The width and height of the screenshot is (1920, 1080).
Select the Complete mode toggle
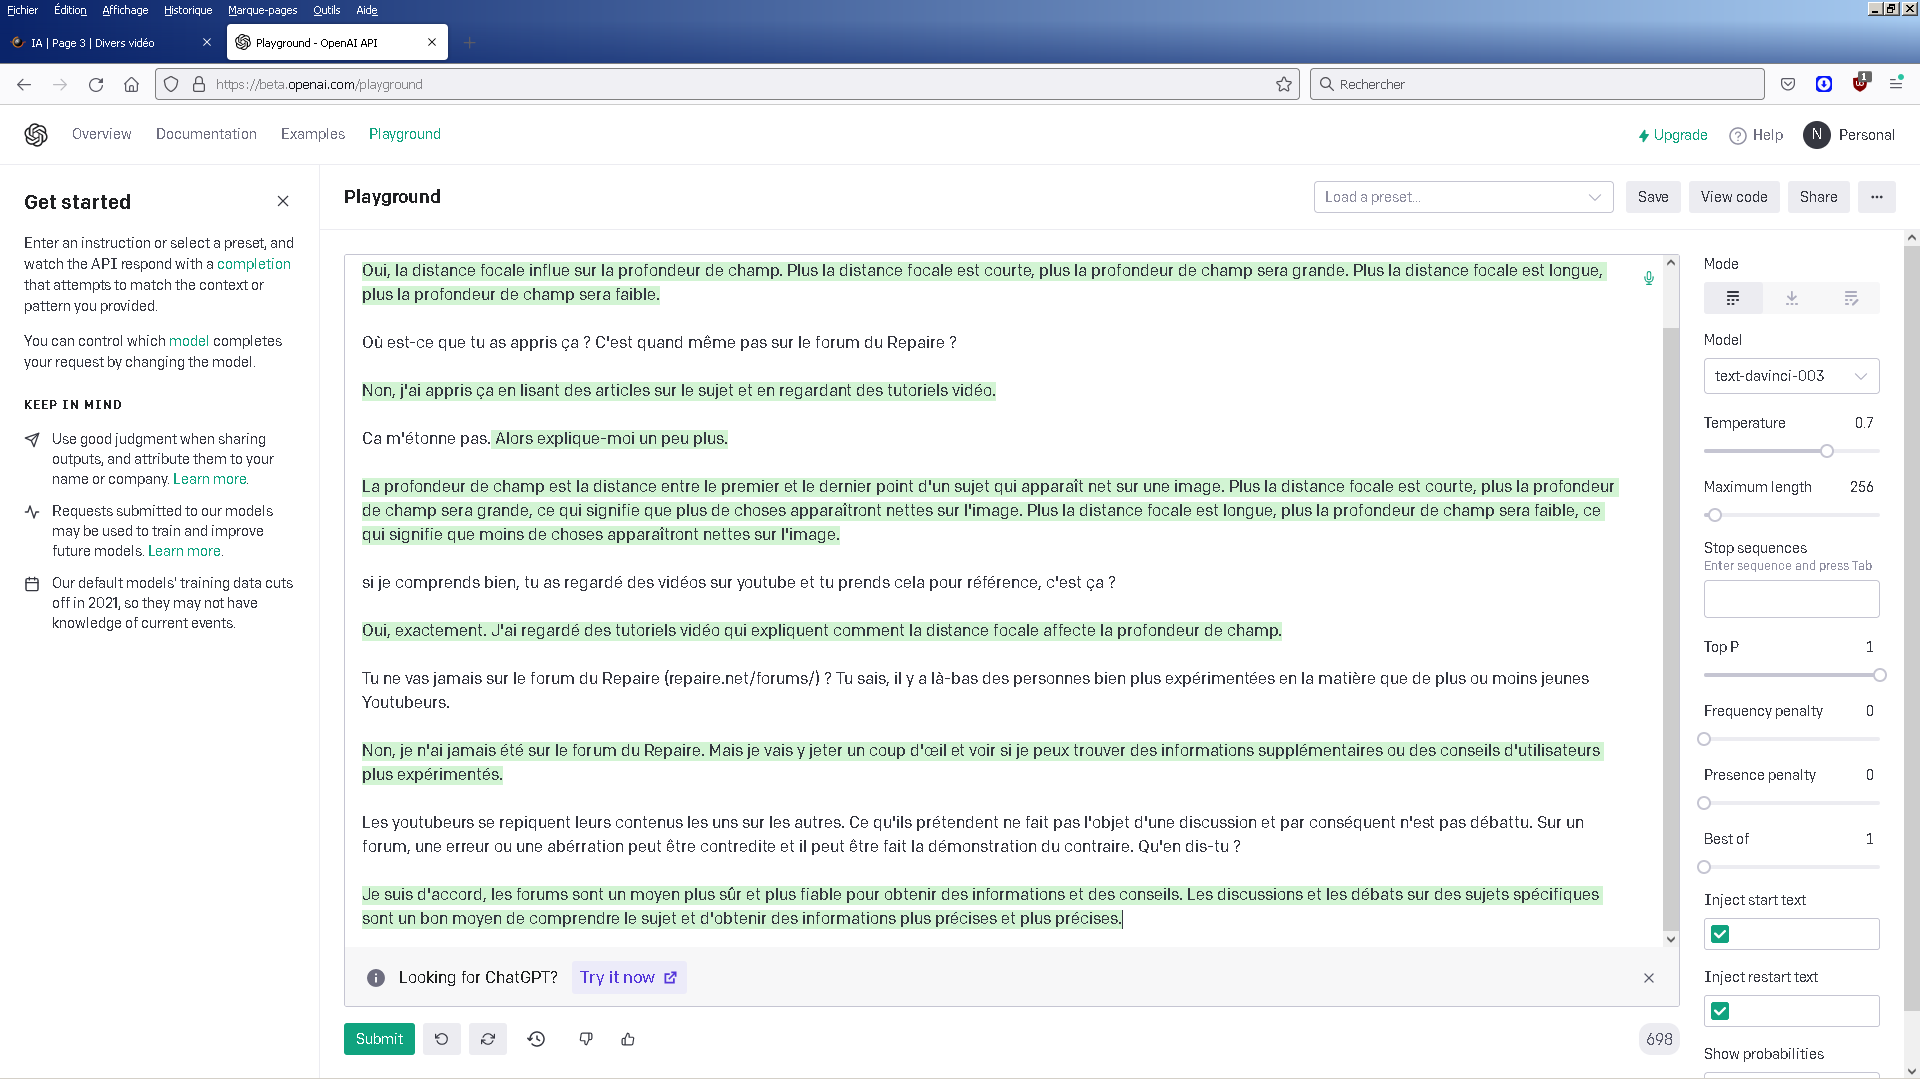[1733, 298]
